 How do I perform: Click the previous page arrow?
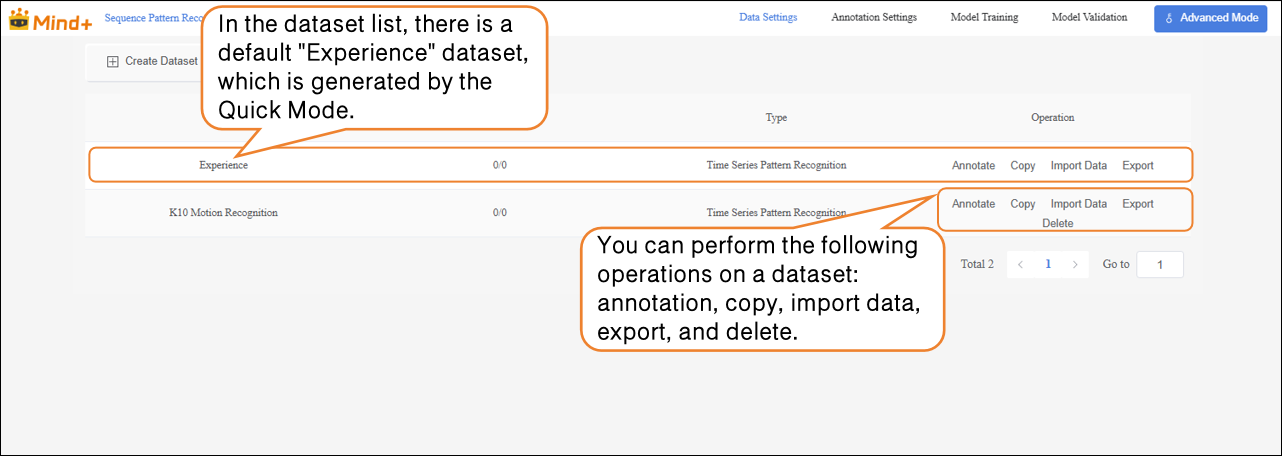tap(1020, 265)
